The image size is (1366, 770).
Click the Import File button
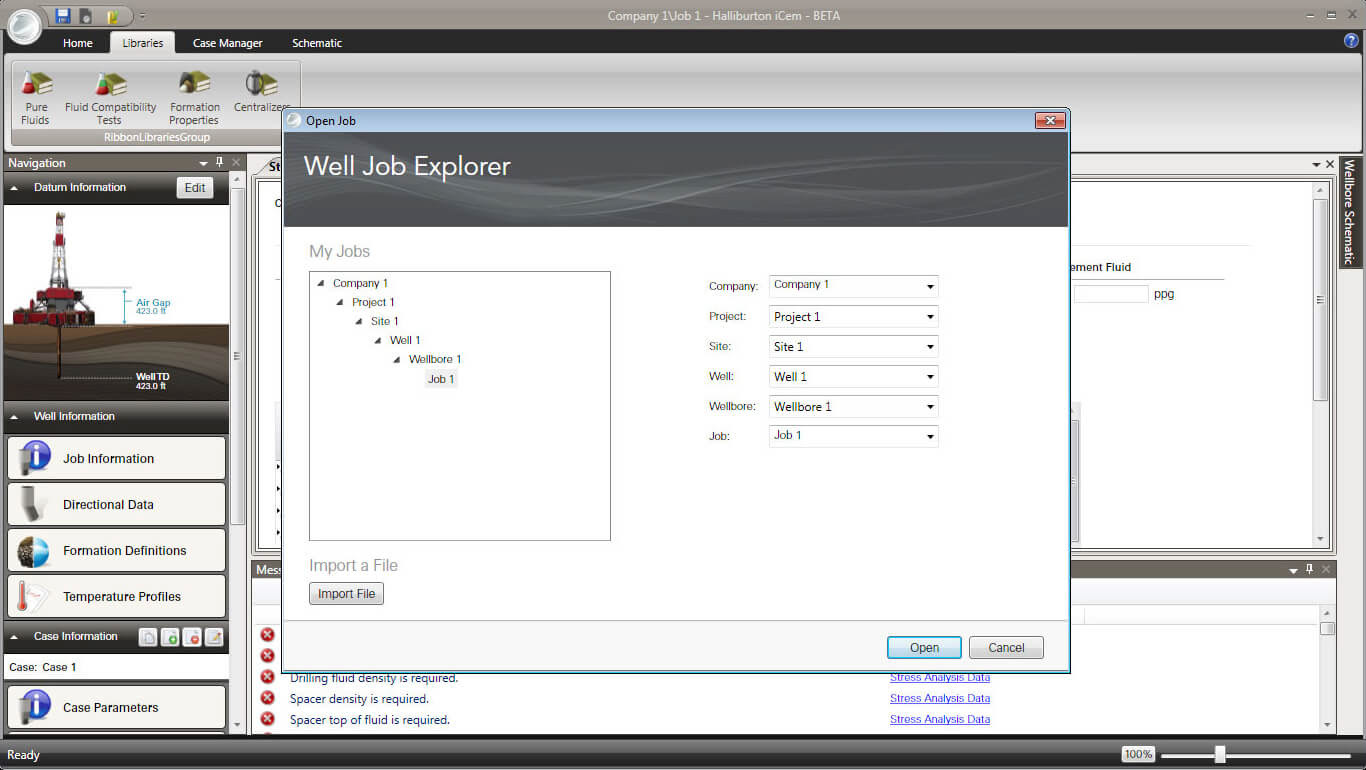tap(346, 594)
